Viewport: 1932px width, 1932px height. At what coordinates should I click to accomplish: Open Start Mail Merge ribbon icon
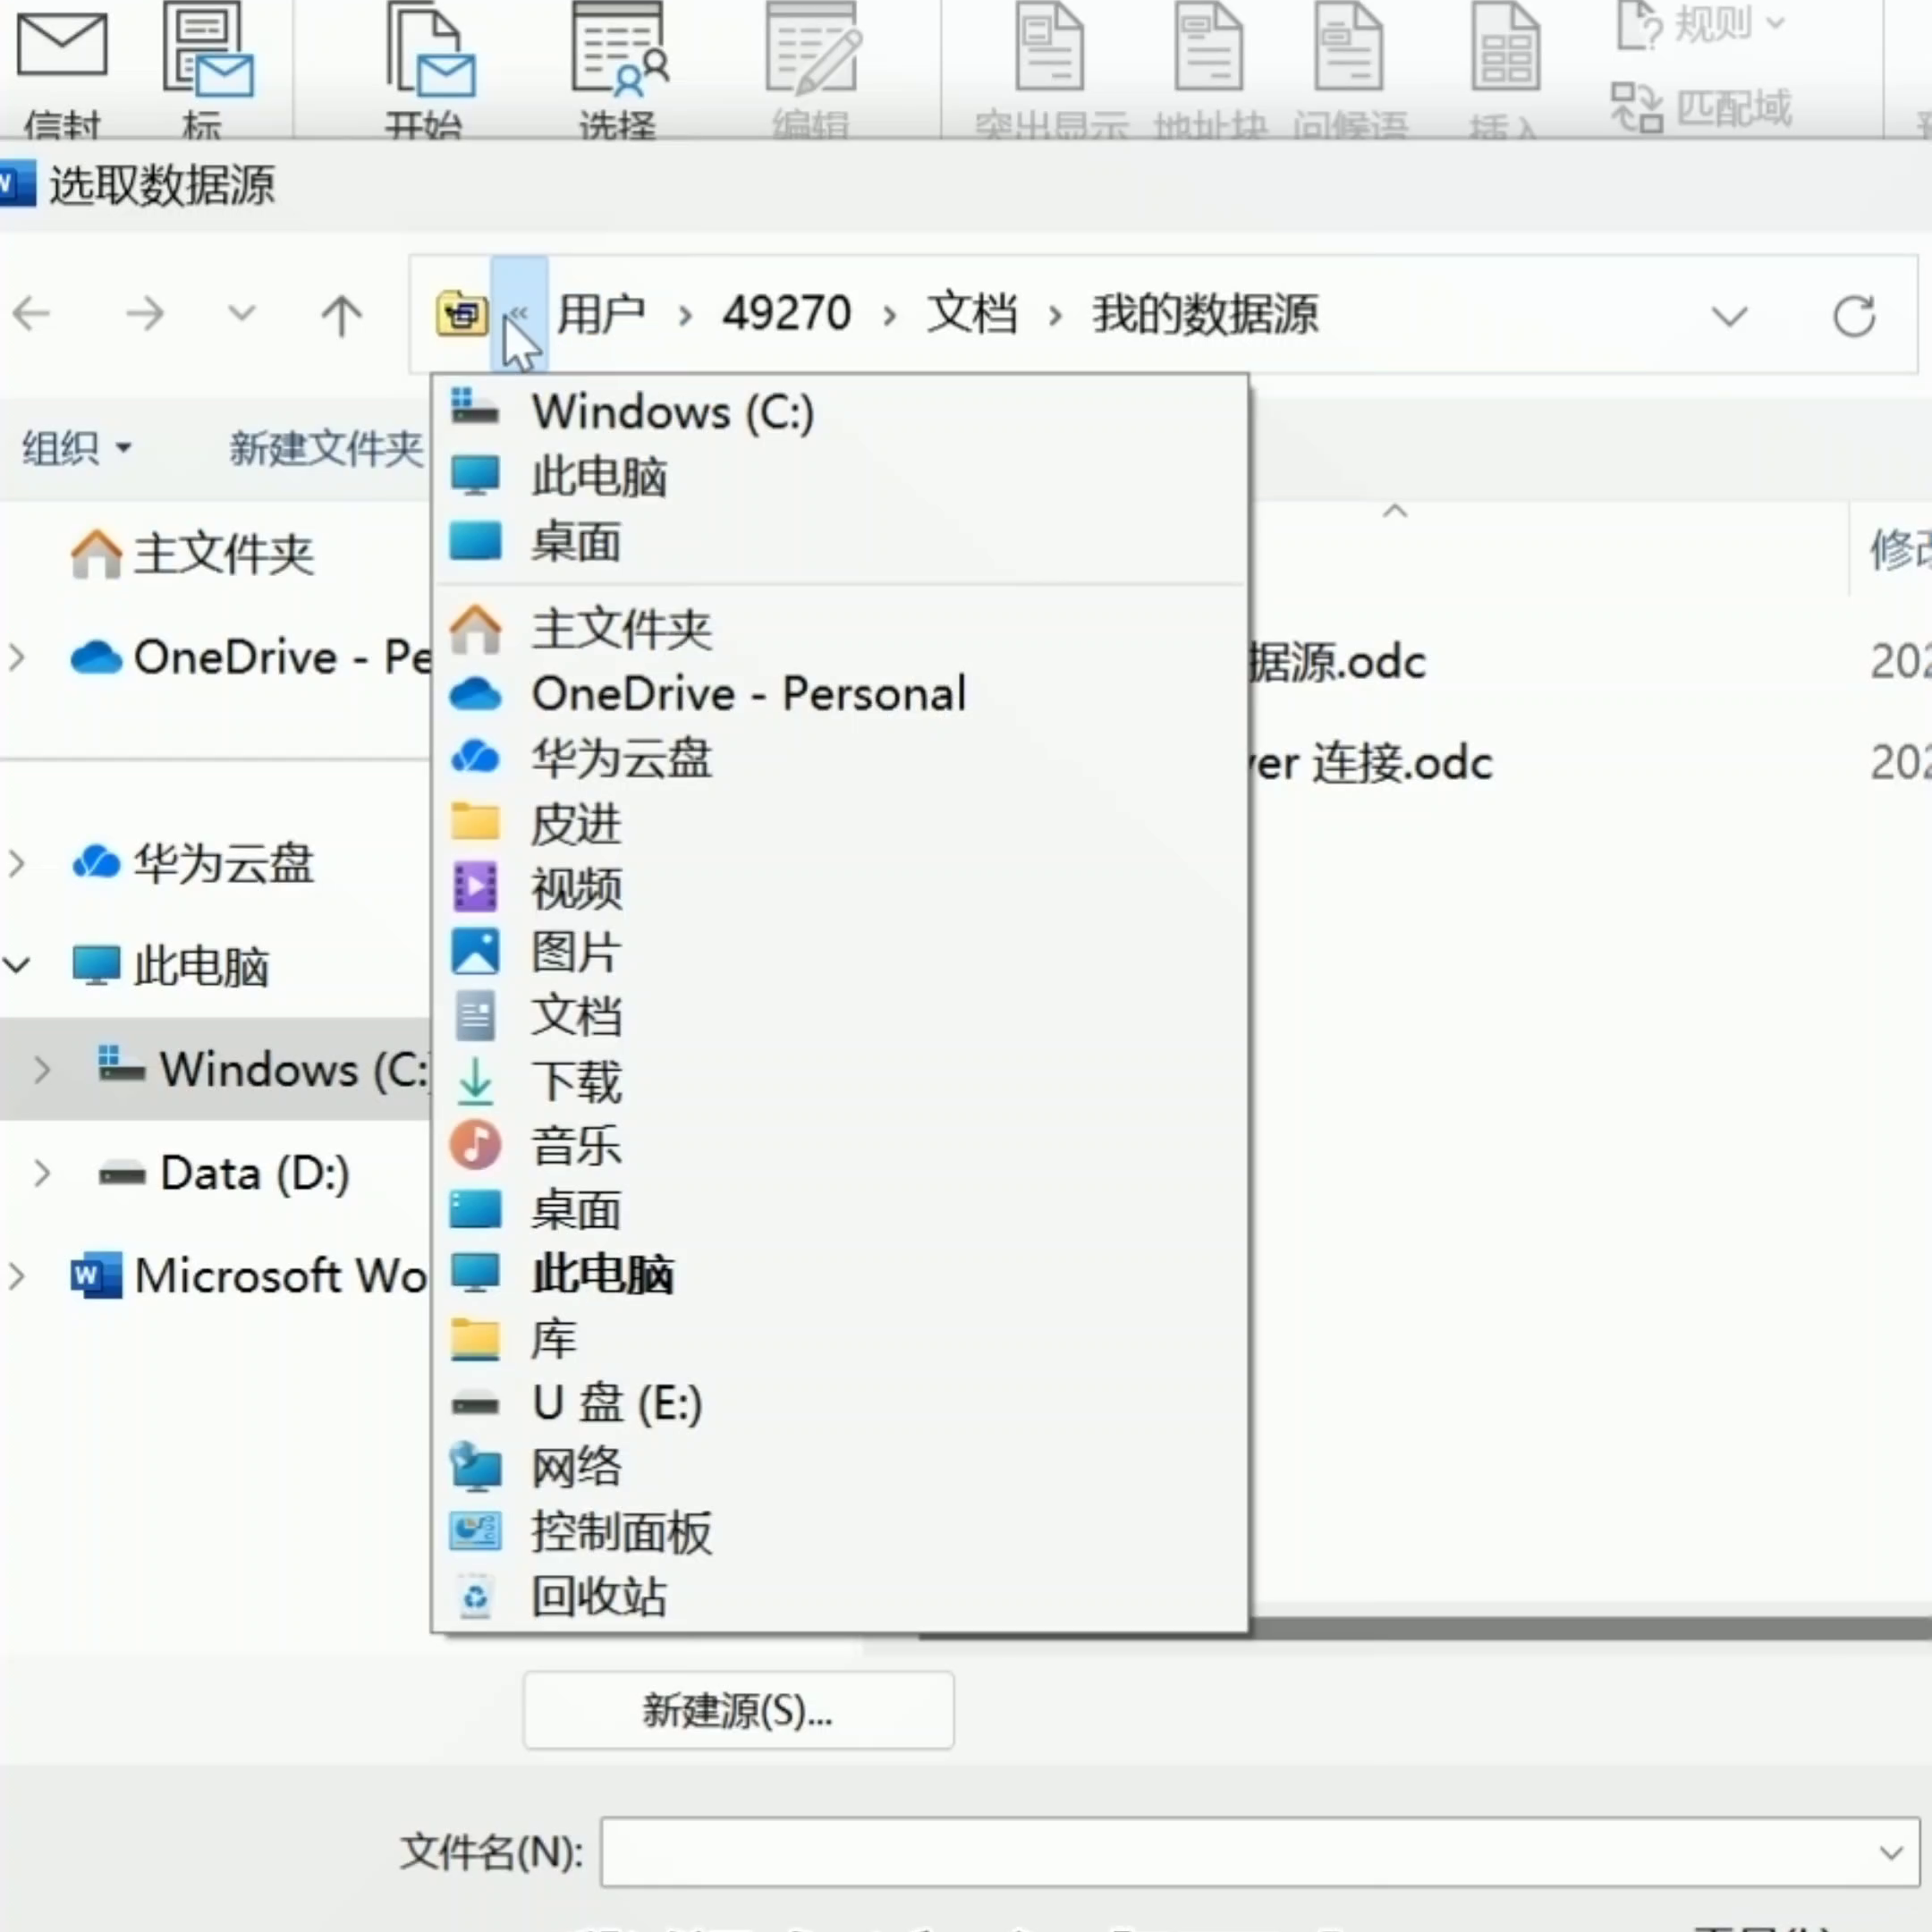pyautogui.click(x=428, y=50)
